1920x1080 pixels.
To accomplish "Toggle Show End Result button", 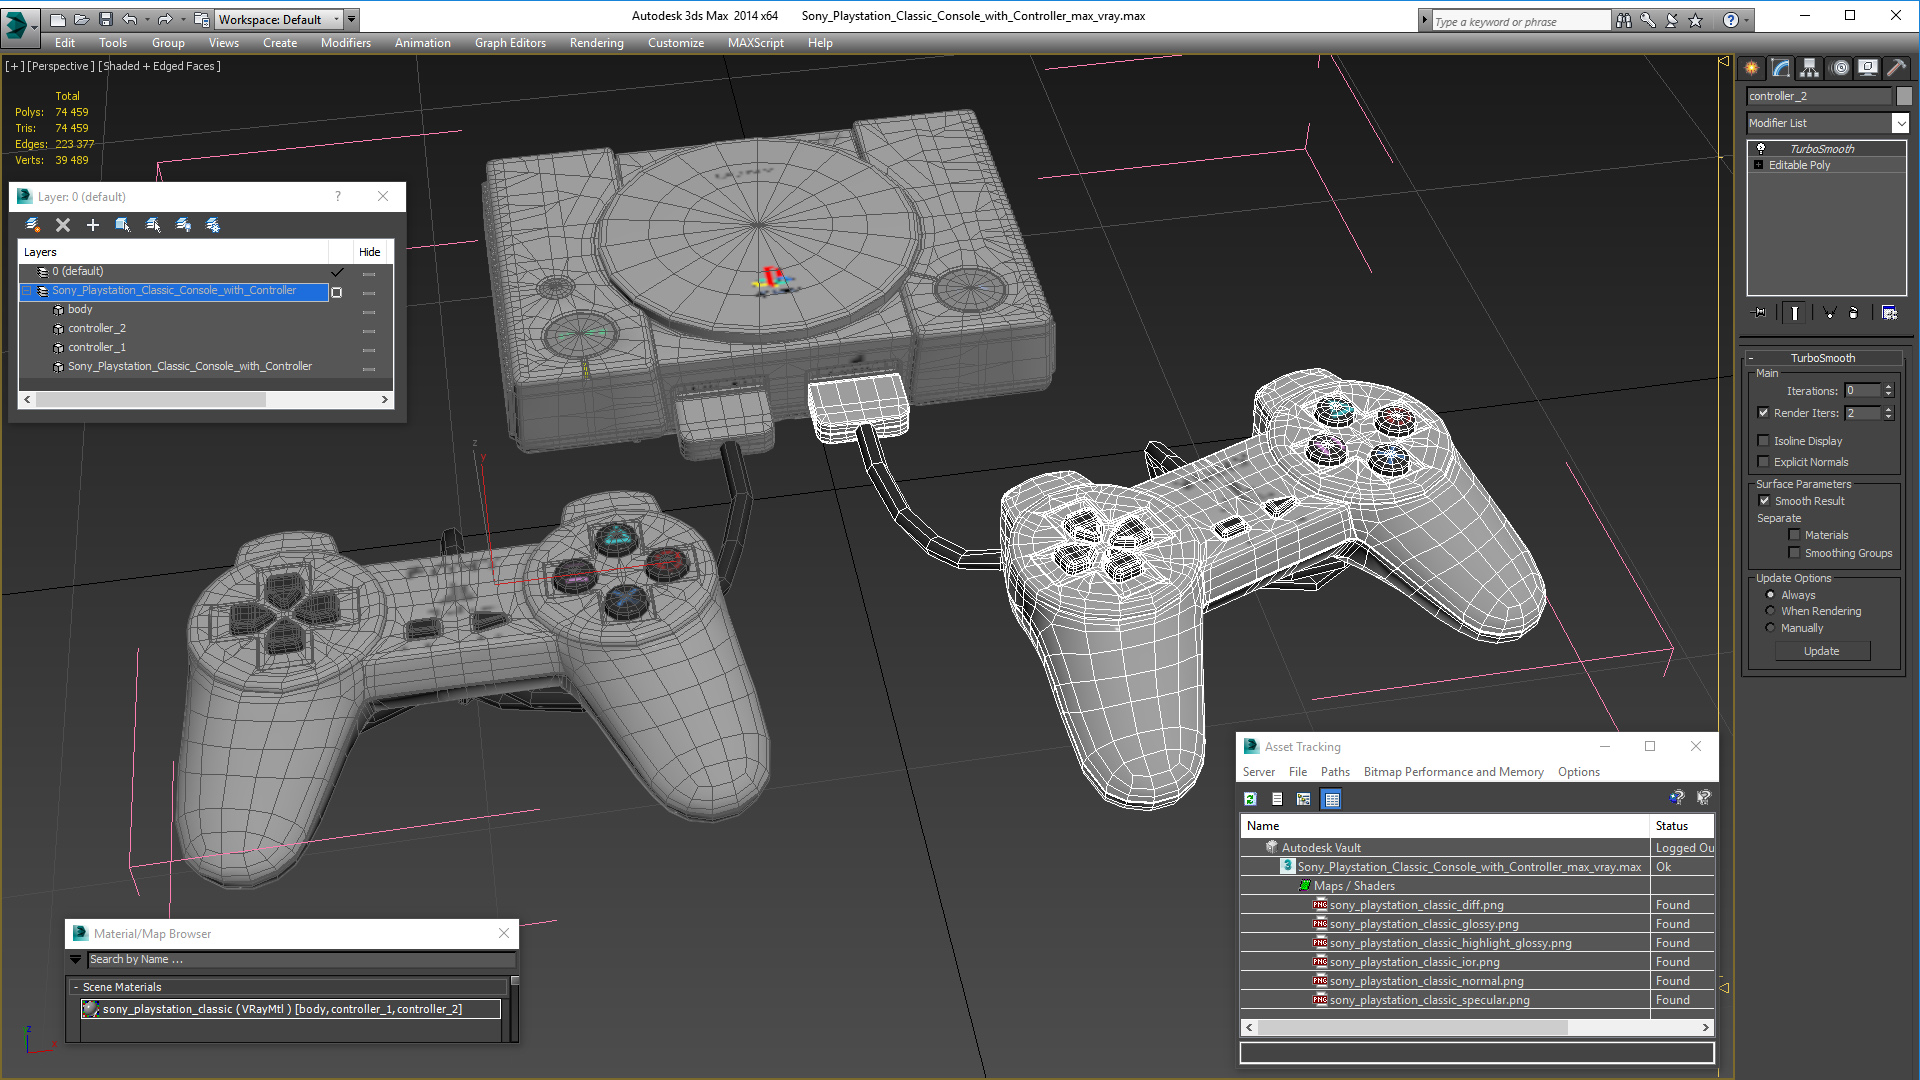I will (x=1795, y=313).
